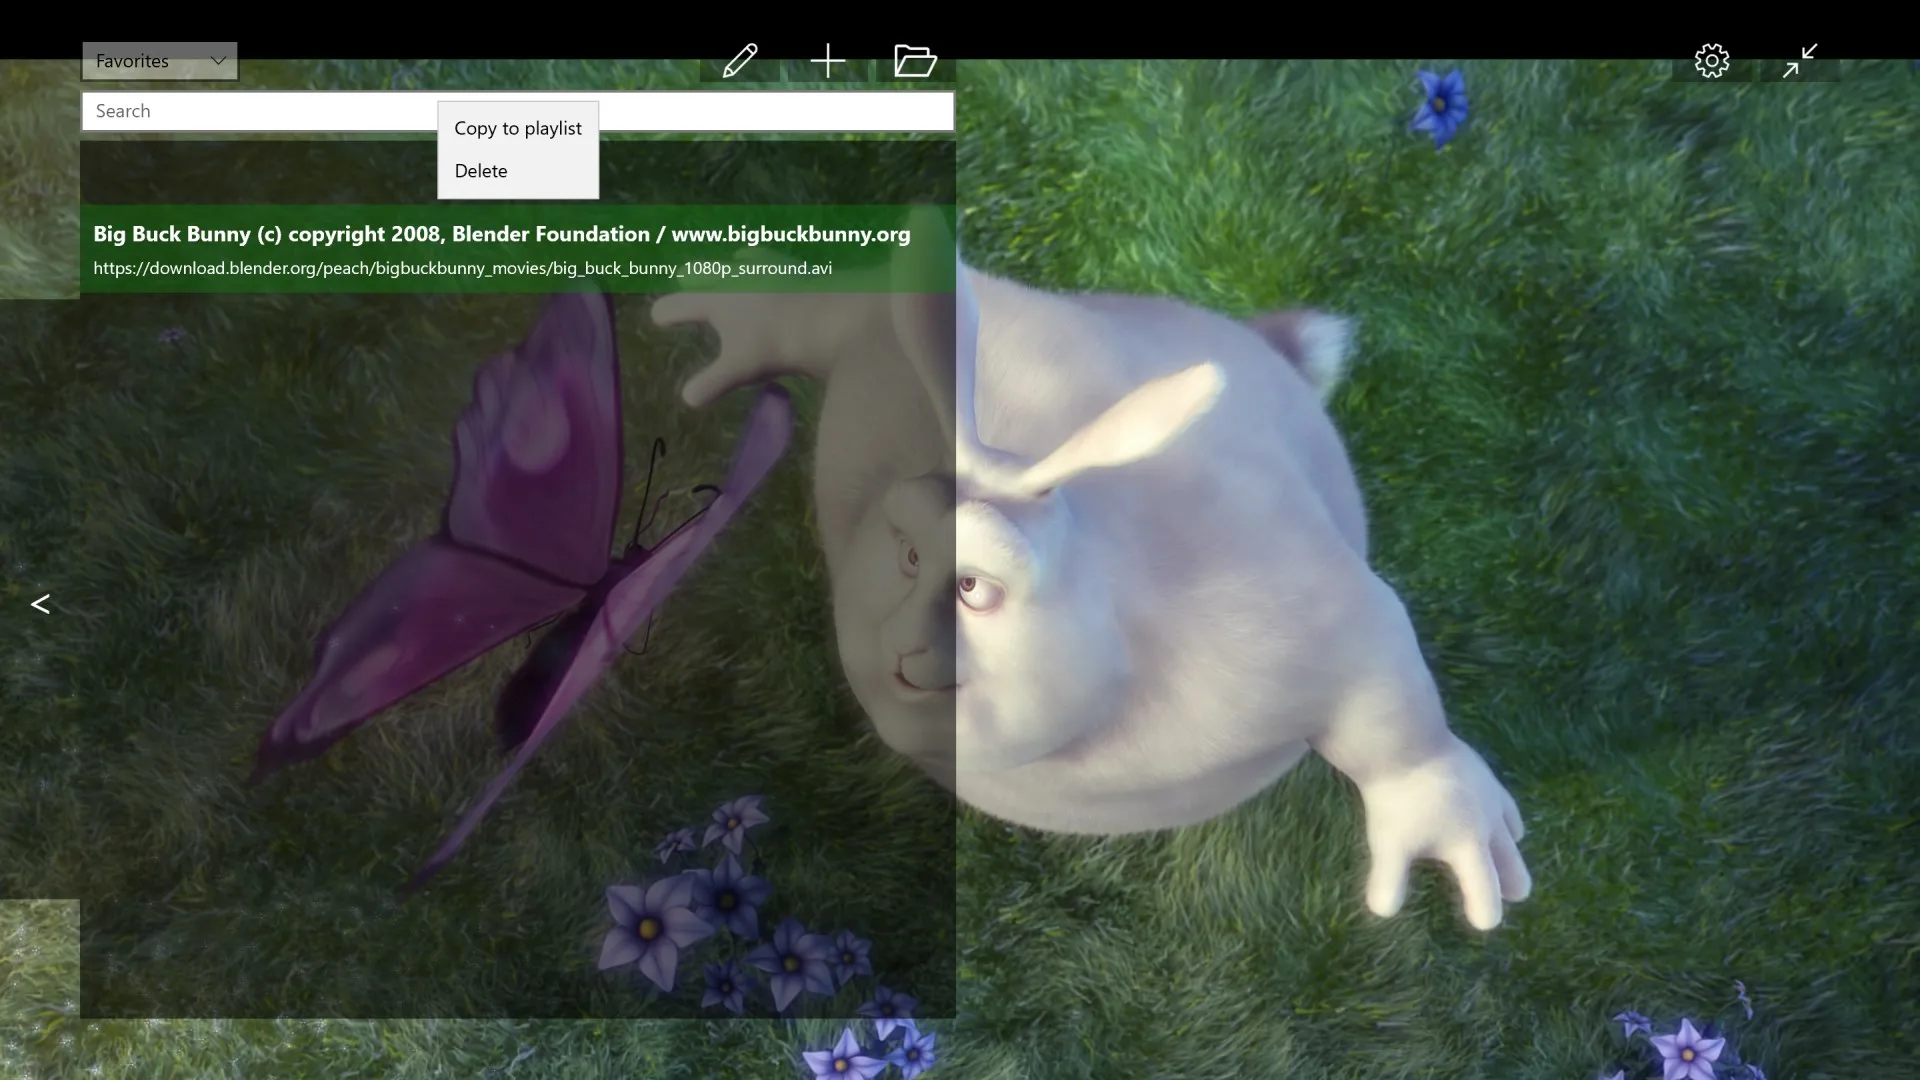
Task: Exit fullscreen with the shrink arrows icon
Action: click(1800, 61)
